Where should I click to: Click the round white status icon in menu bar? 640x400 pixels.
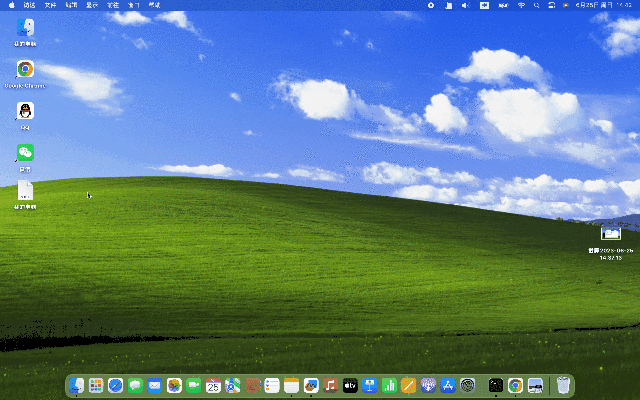431,5
